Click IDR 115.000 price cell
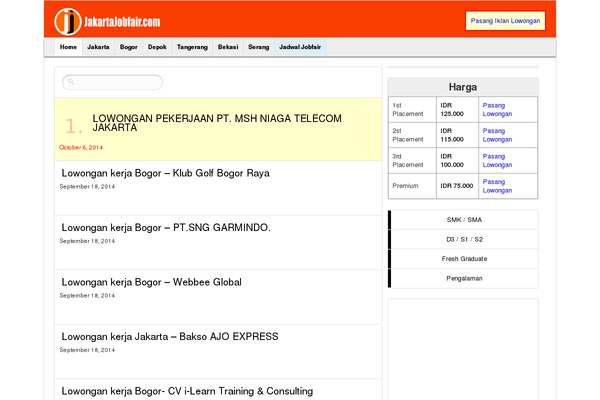 457,135
